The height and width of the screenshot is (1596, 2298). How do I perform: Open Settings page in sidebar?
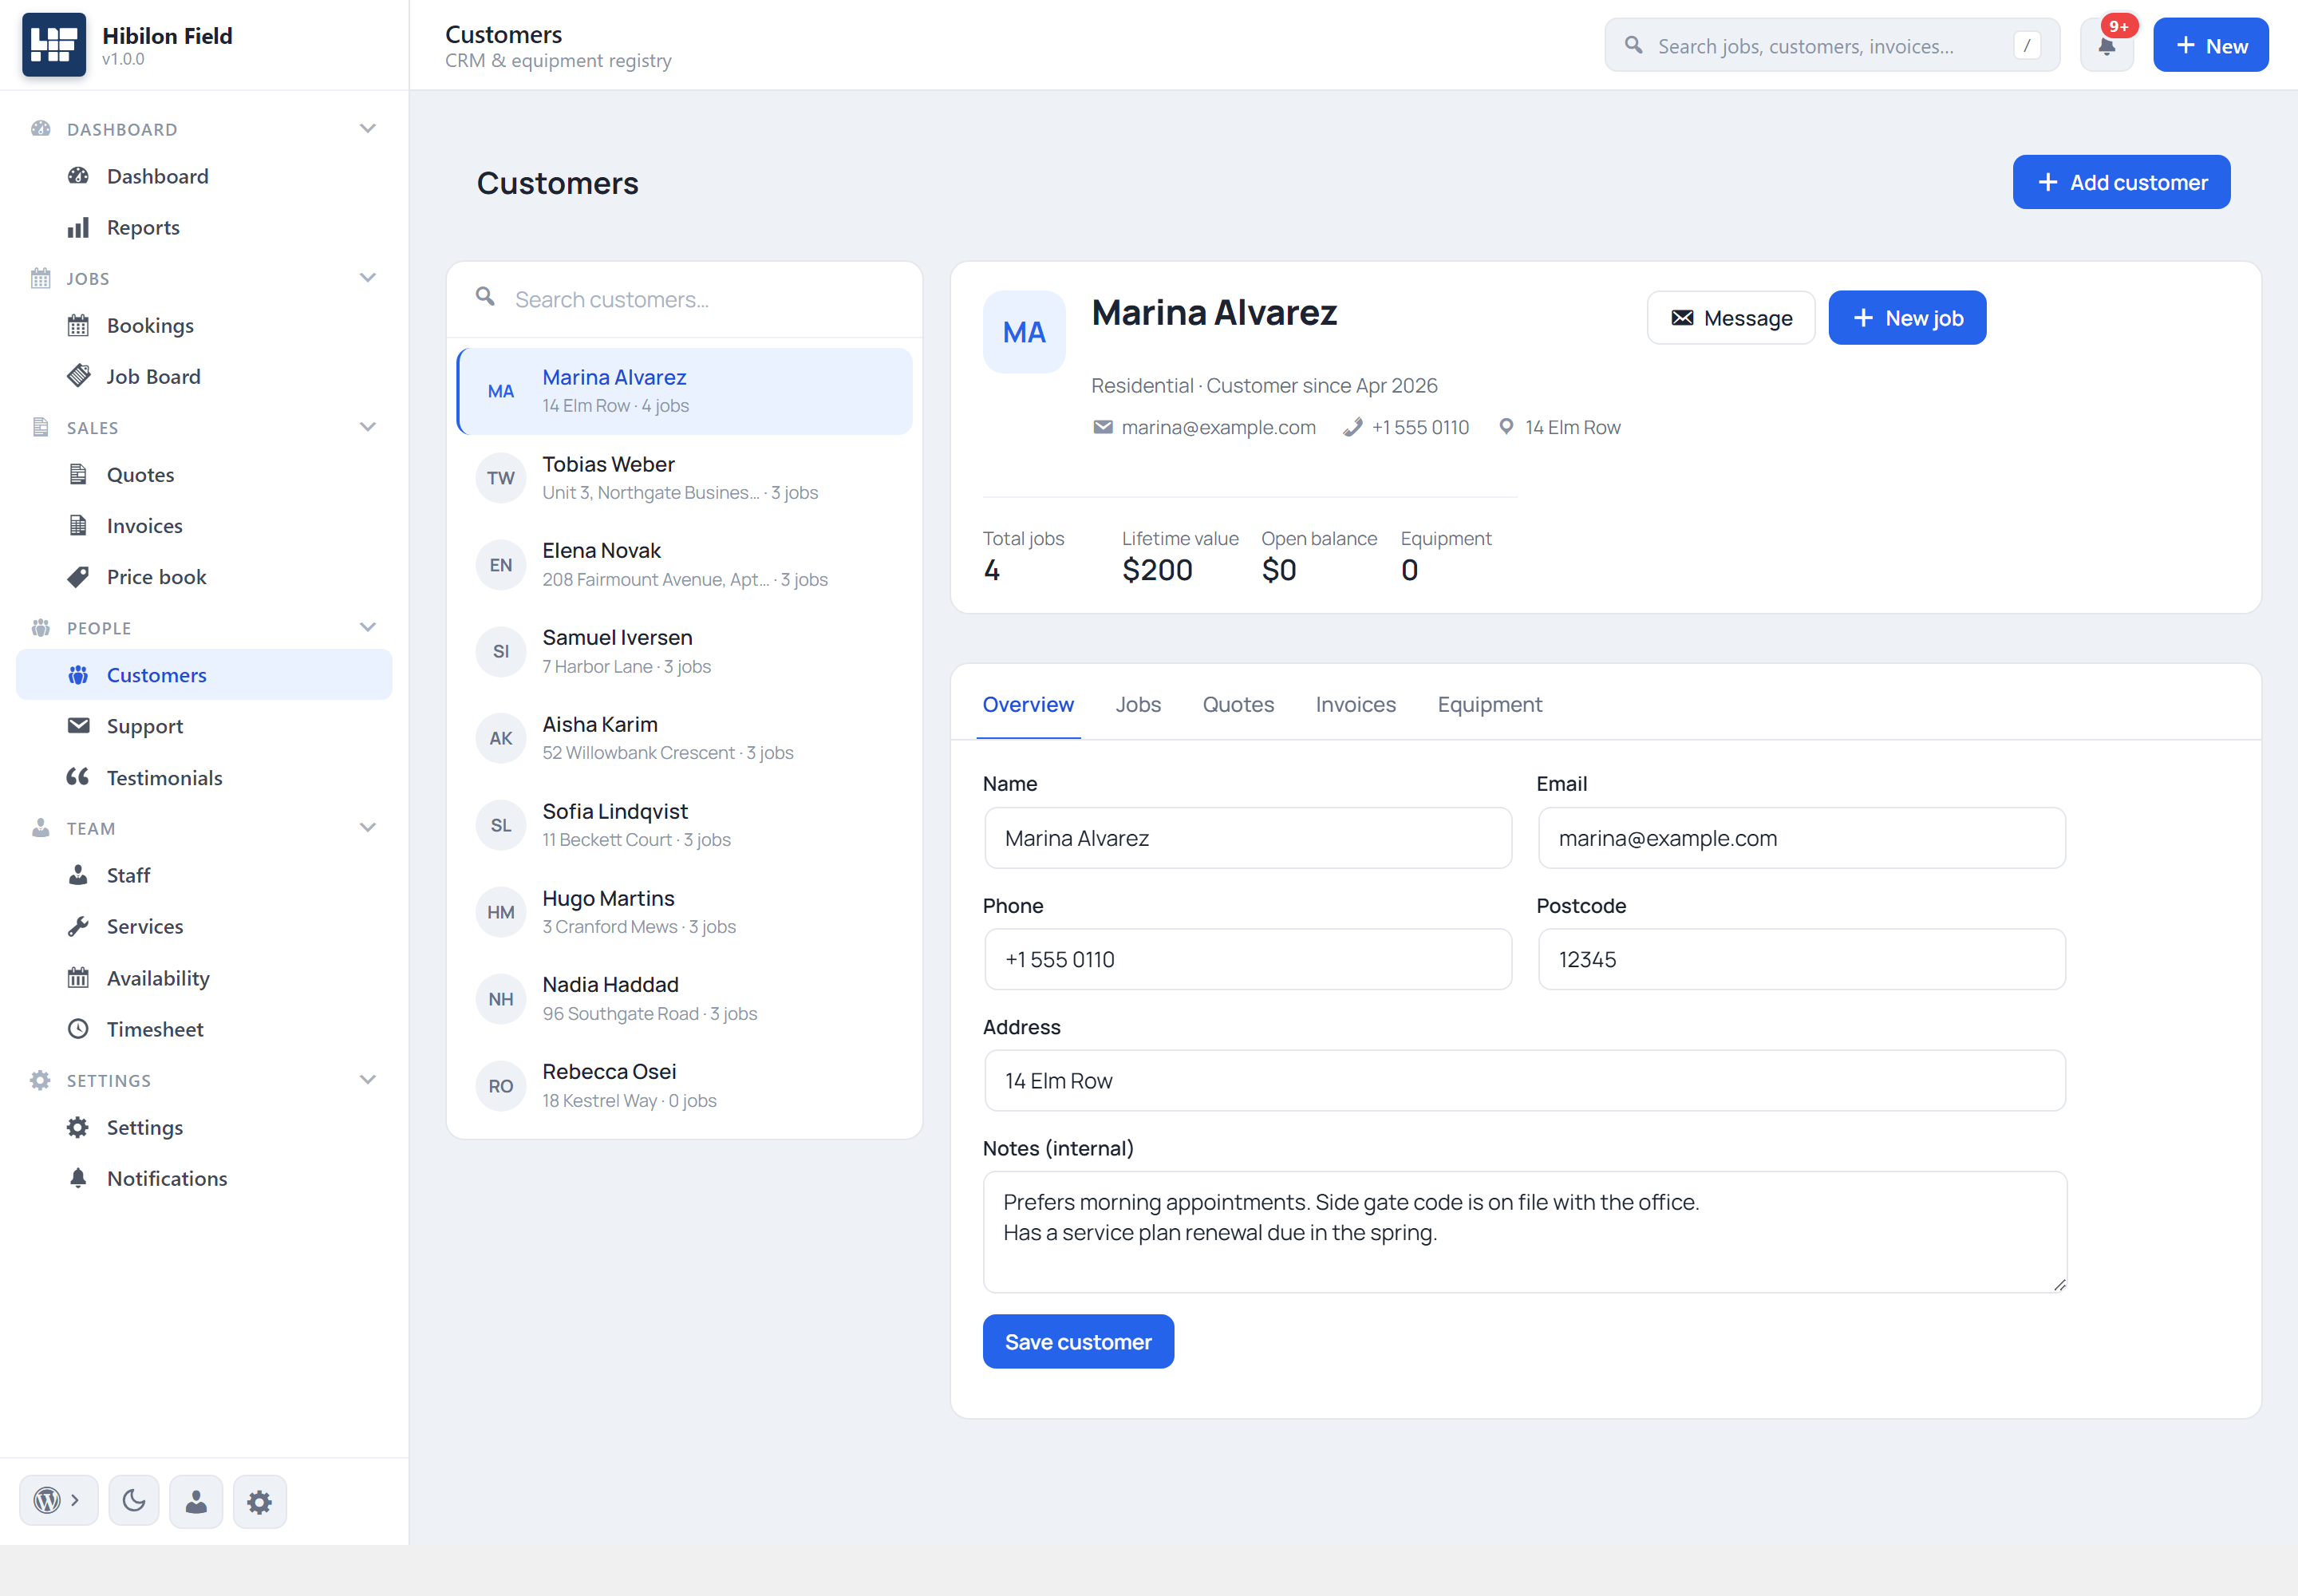(204, 1127)
